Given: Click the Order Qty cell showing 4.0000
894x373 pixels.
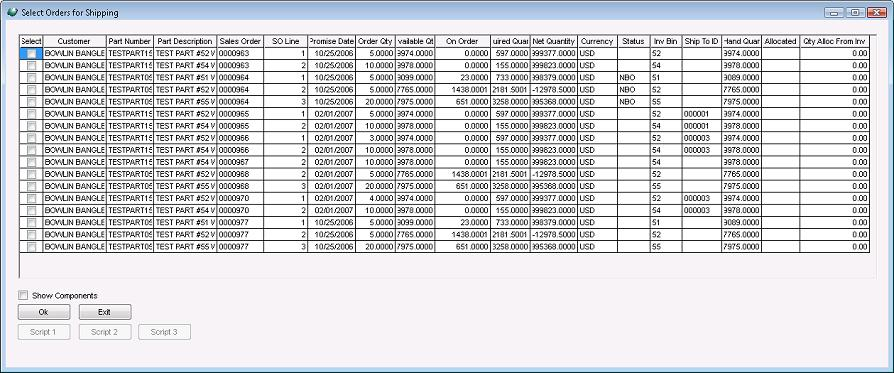Looking at the screenshot, I should pyautogui.click(x=376, y=198).
